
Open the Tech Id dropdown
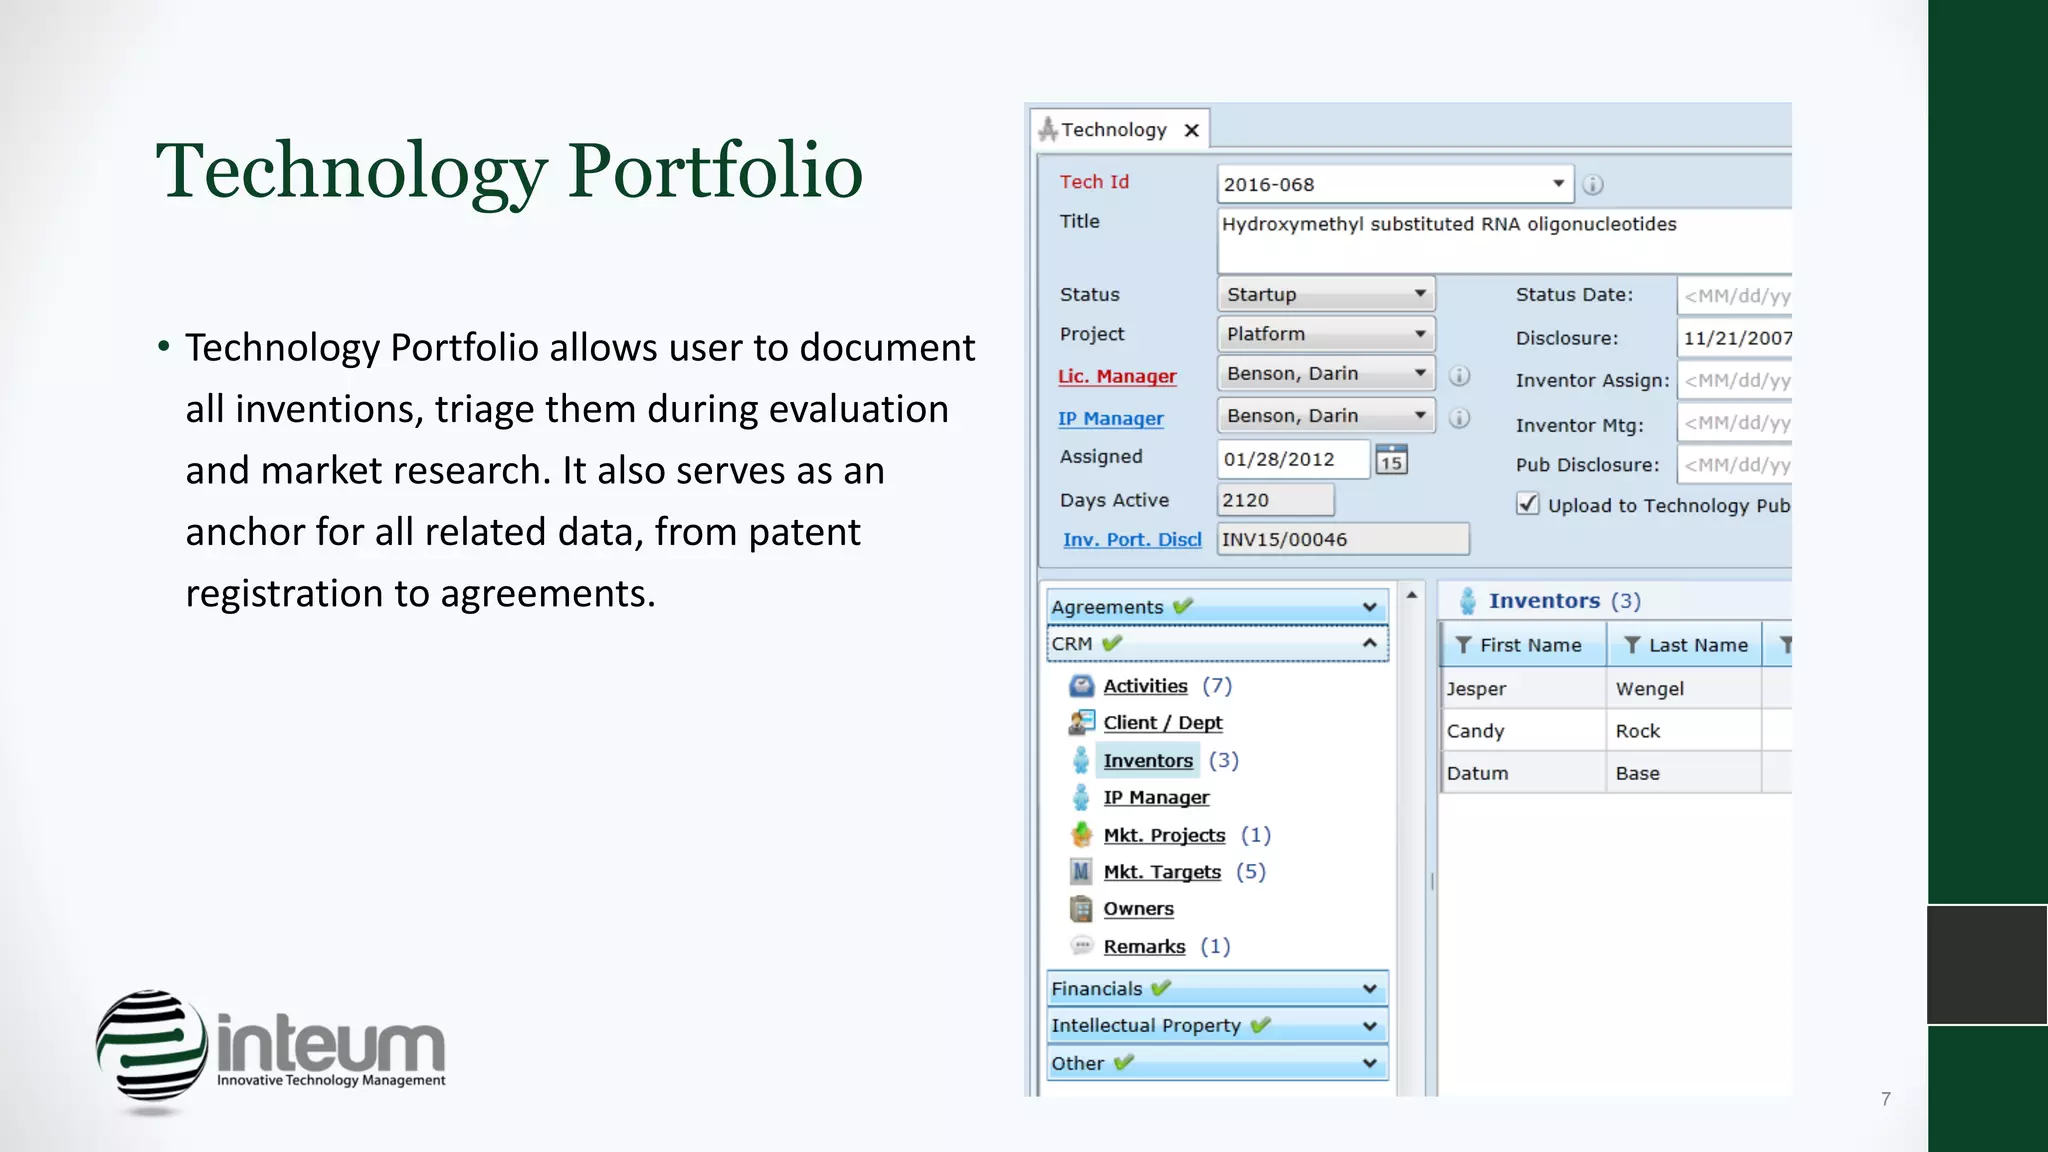click(1557, 184)
